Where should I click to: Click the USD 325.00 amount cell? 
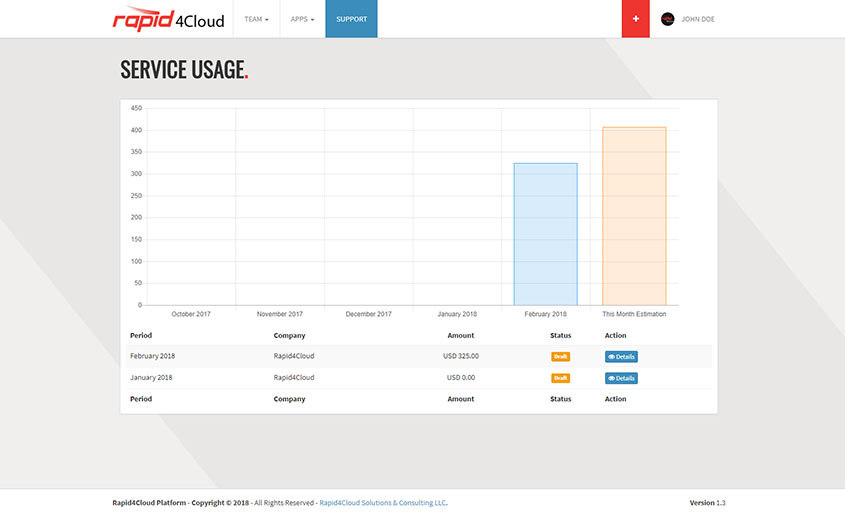461,356
